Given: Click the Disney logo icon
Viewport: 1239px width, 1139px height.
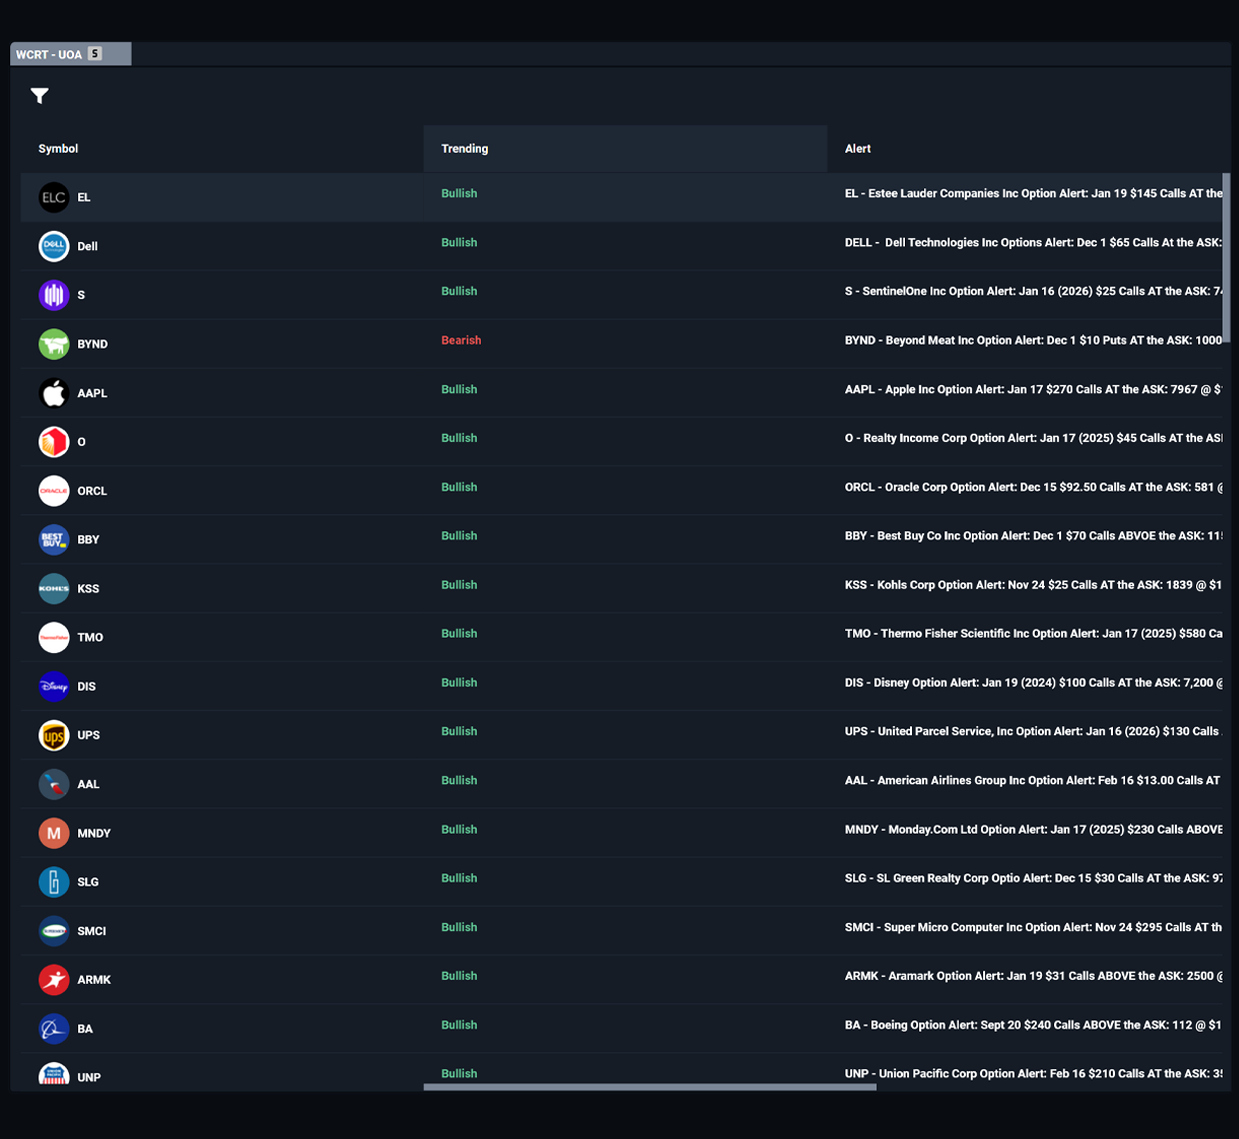Looking at the screenshot, I should [x=54, y=686].
